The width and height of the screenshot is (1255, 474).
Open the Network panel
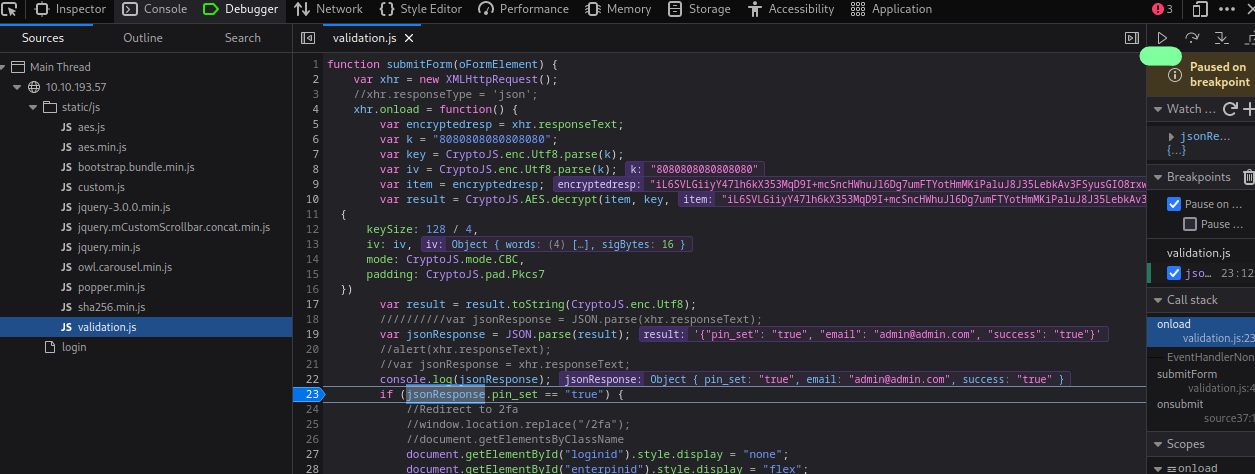(328, 9)
